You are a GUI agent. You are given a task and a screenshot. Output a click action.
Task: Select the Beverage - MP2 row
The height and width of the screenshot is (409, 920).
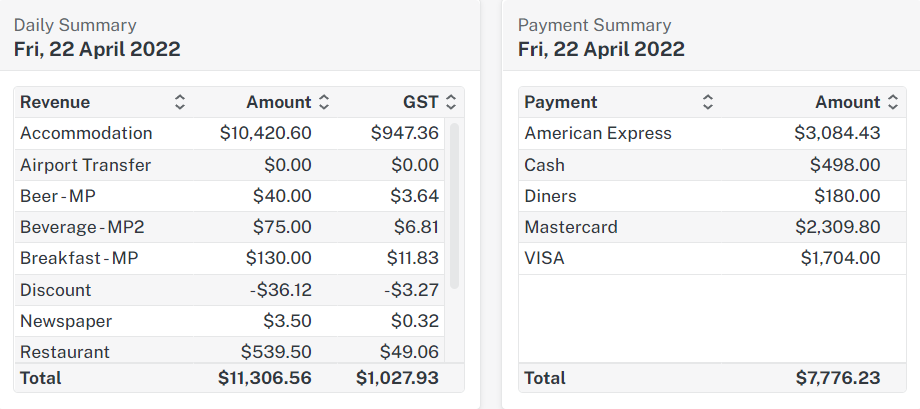click(x=84, y=227)
